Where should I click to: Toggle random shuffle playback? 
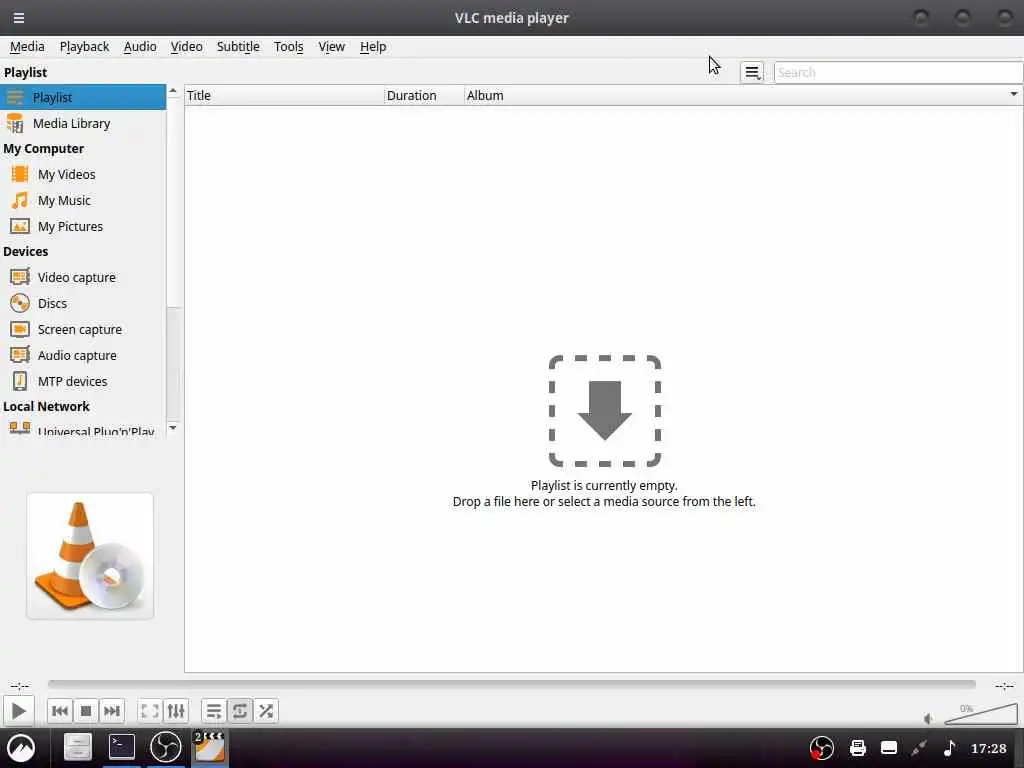point(266,711)
